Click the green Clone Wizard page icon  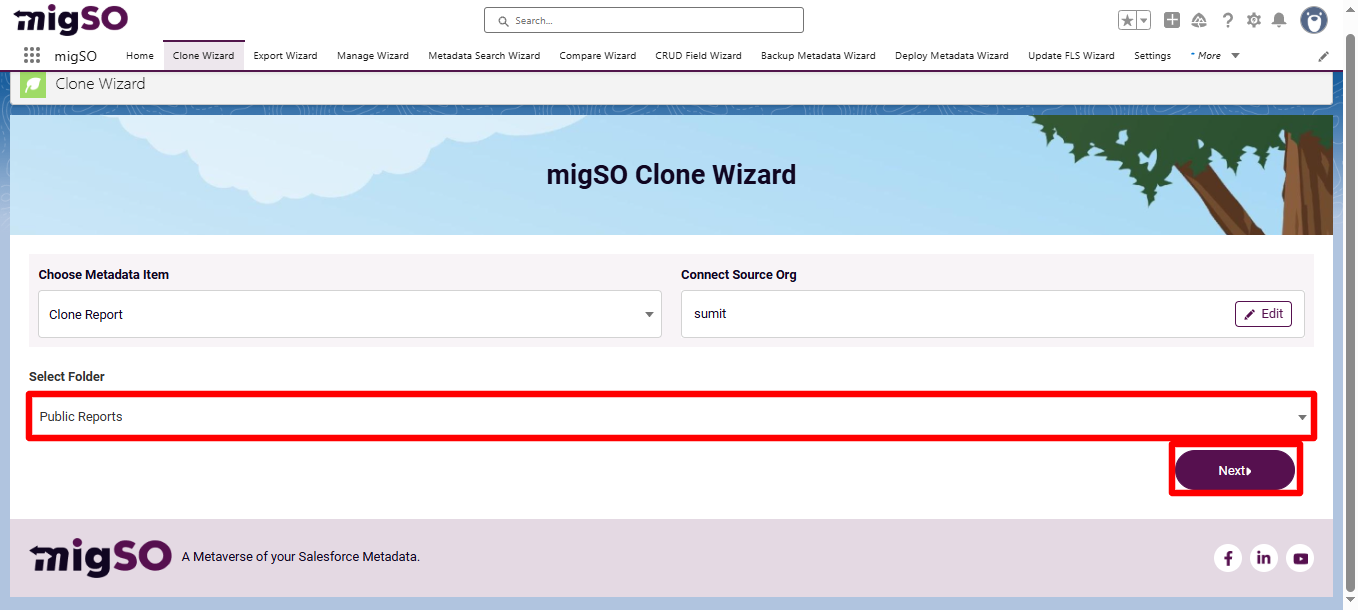33,86
